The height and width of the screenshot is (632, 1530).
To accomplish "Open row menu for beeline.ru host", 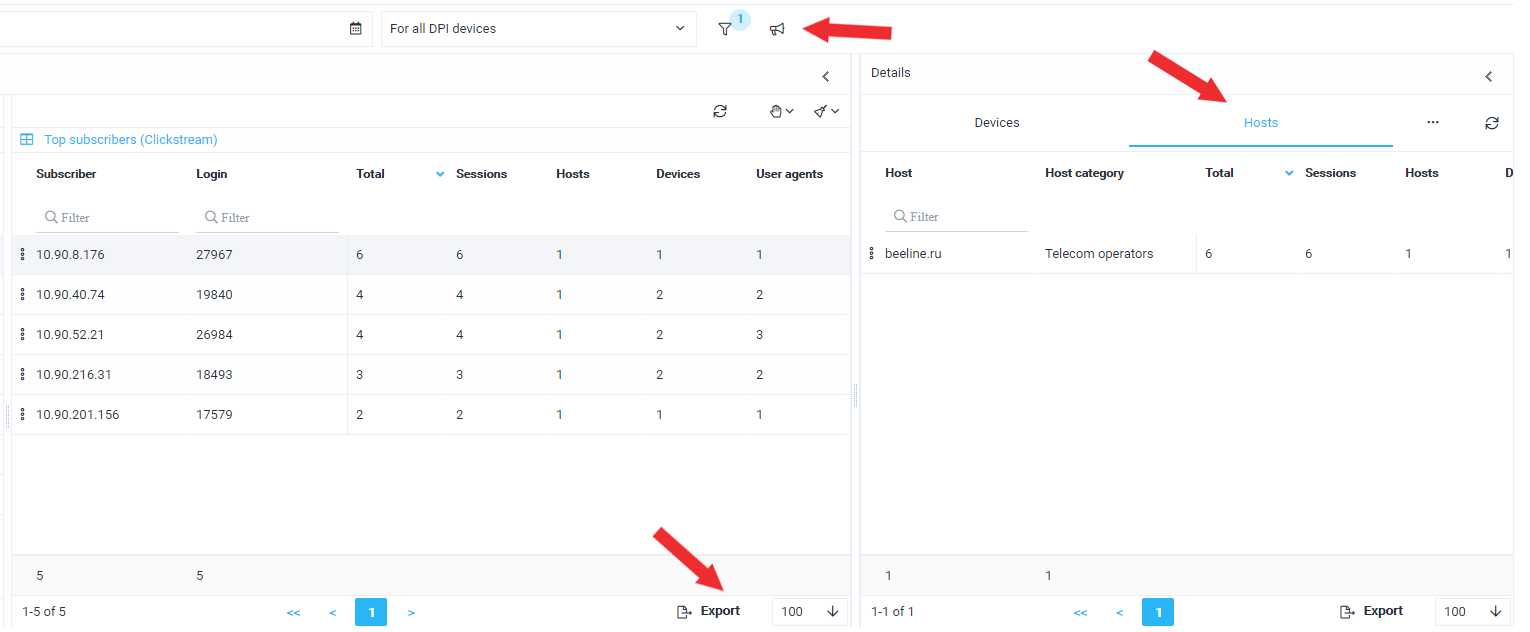I will click(871, 254).
